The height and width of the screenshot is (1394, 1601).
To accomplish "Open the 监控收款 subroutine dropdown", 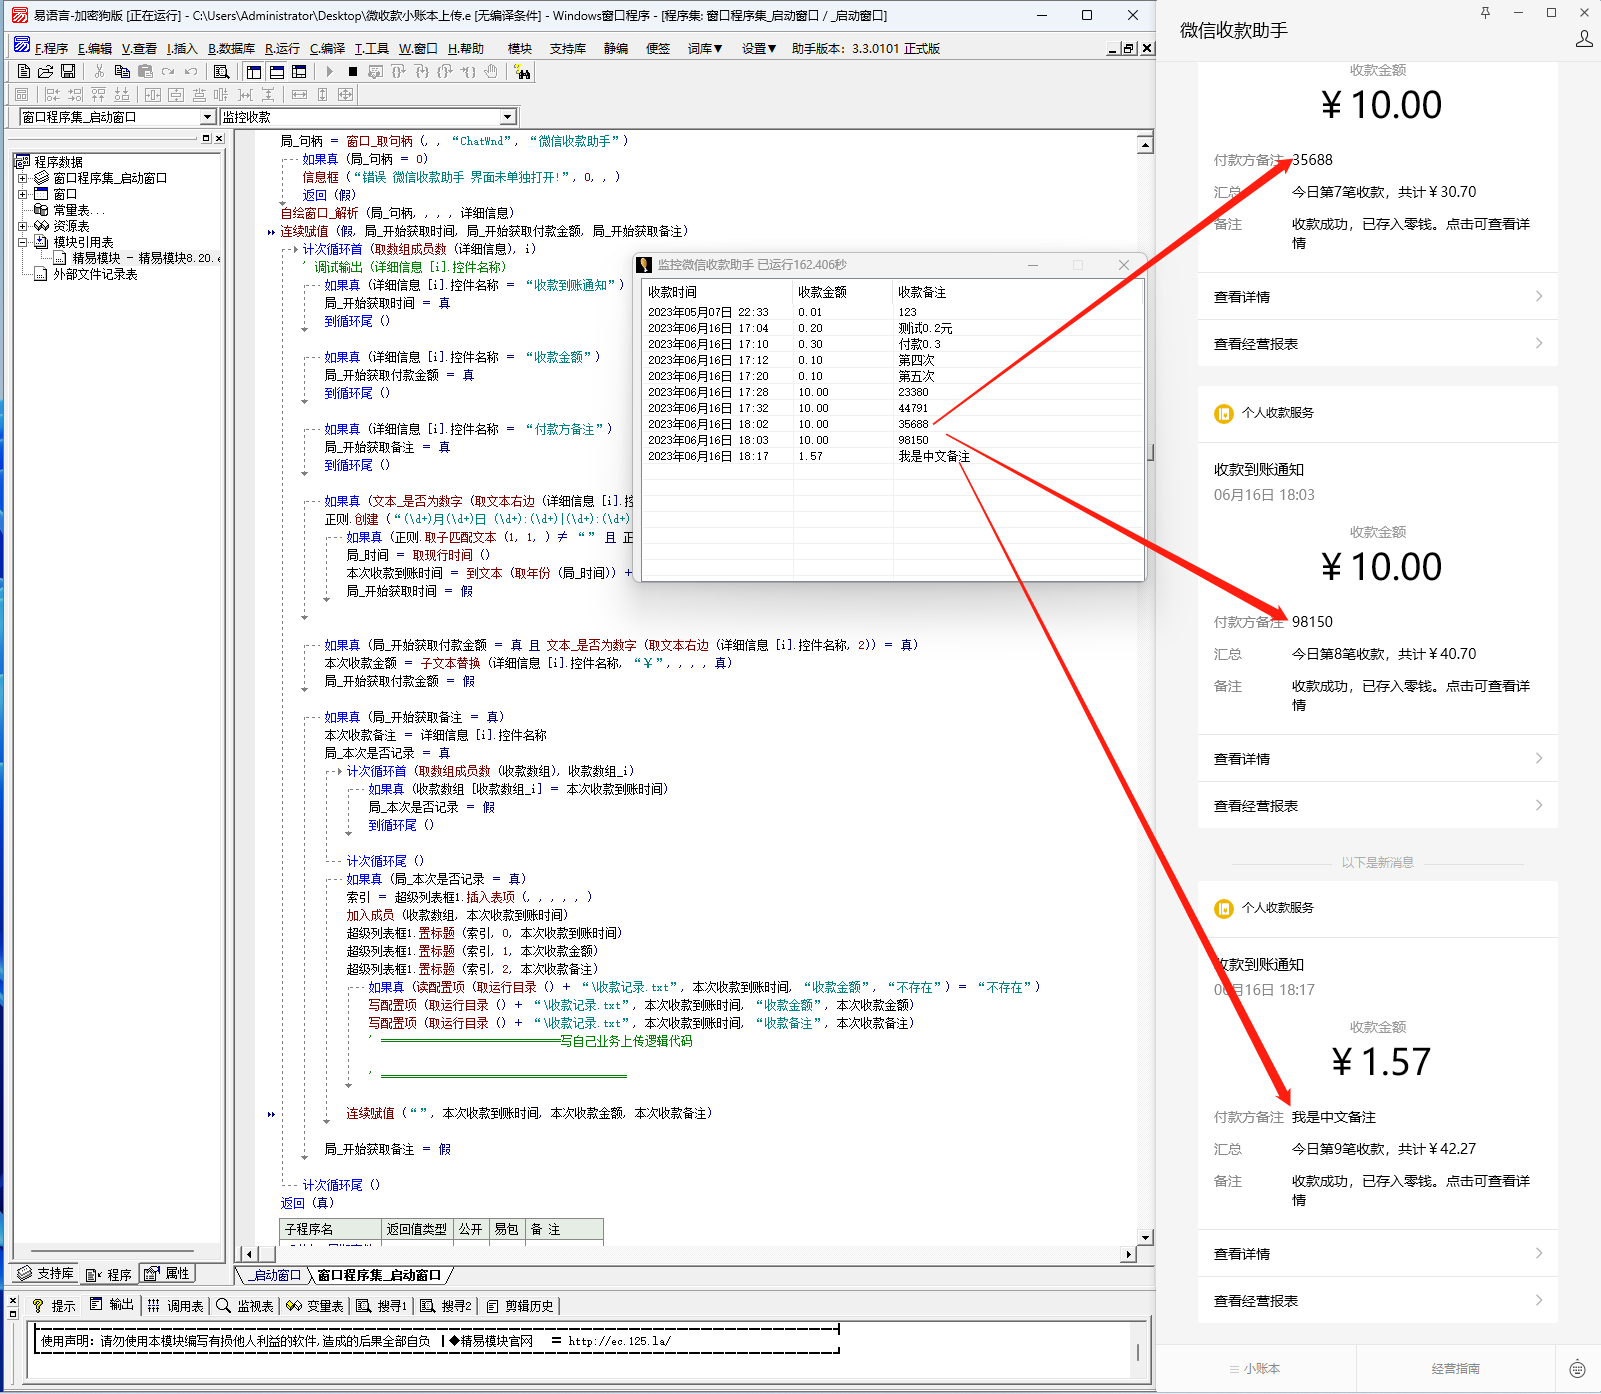I will pyautogui.click(x=507, y=117).
